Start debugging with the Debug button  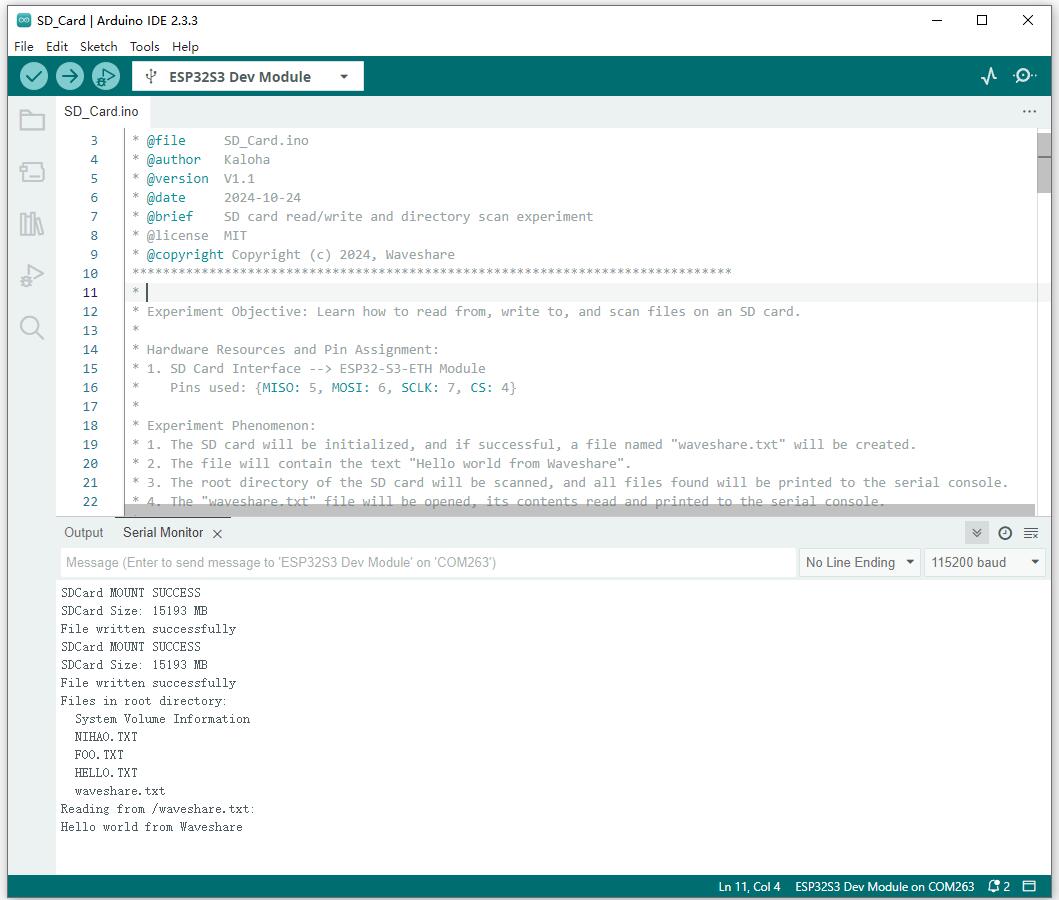coord(105,76)
